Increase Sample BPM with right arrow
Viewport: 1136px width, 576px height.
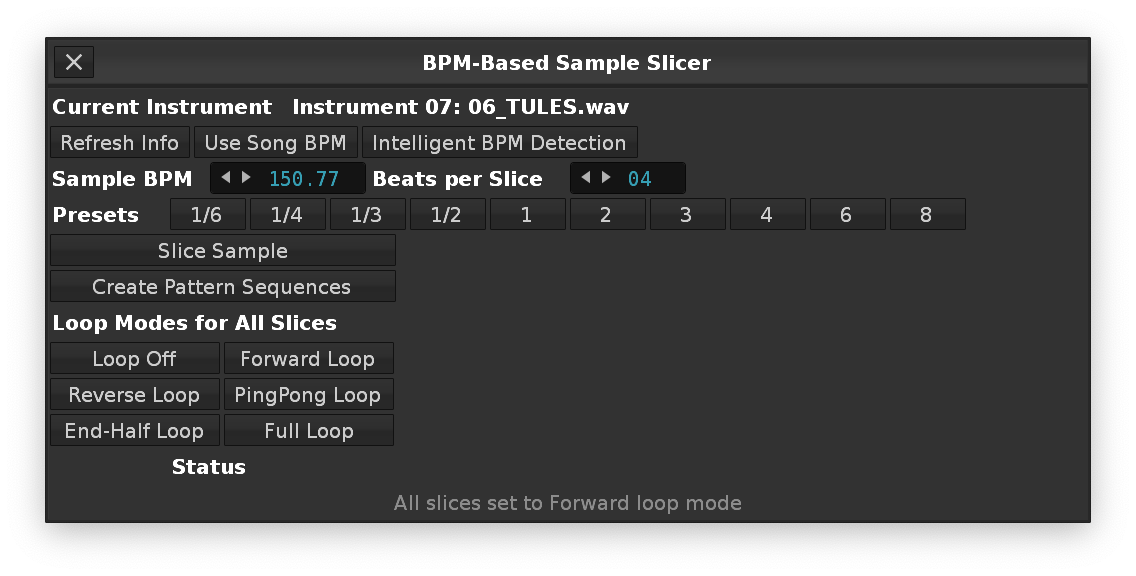[246, 178]
